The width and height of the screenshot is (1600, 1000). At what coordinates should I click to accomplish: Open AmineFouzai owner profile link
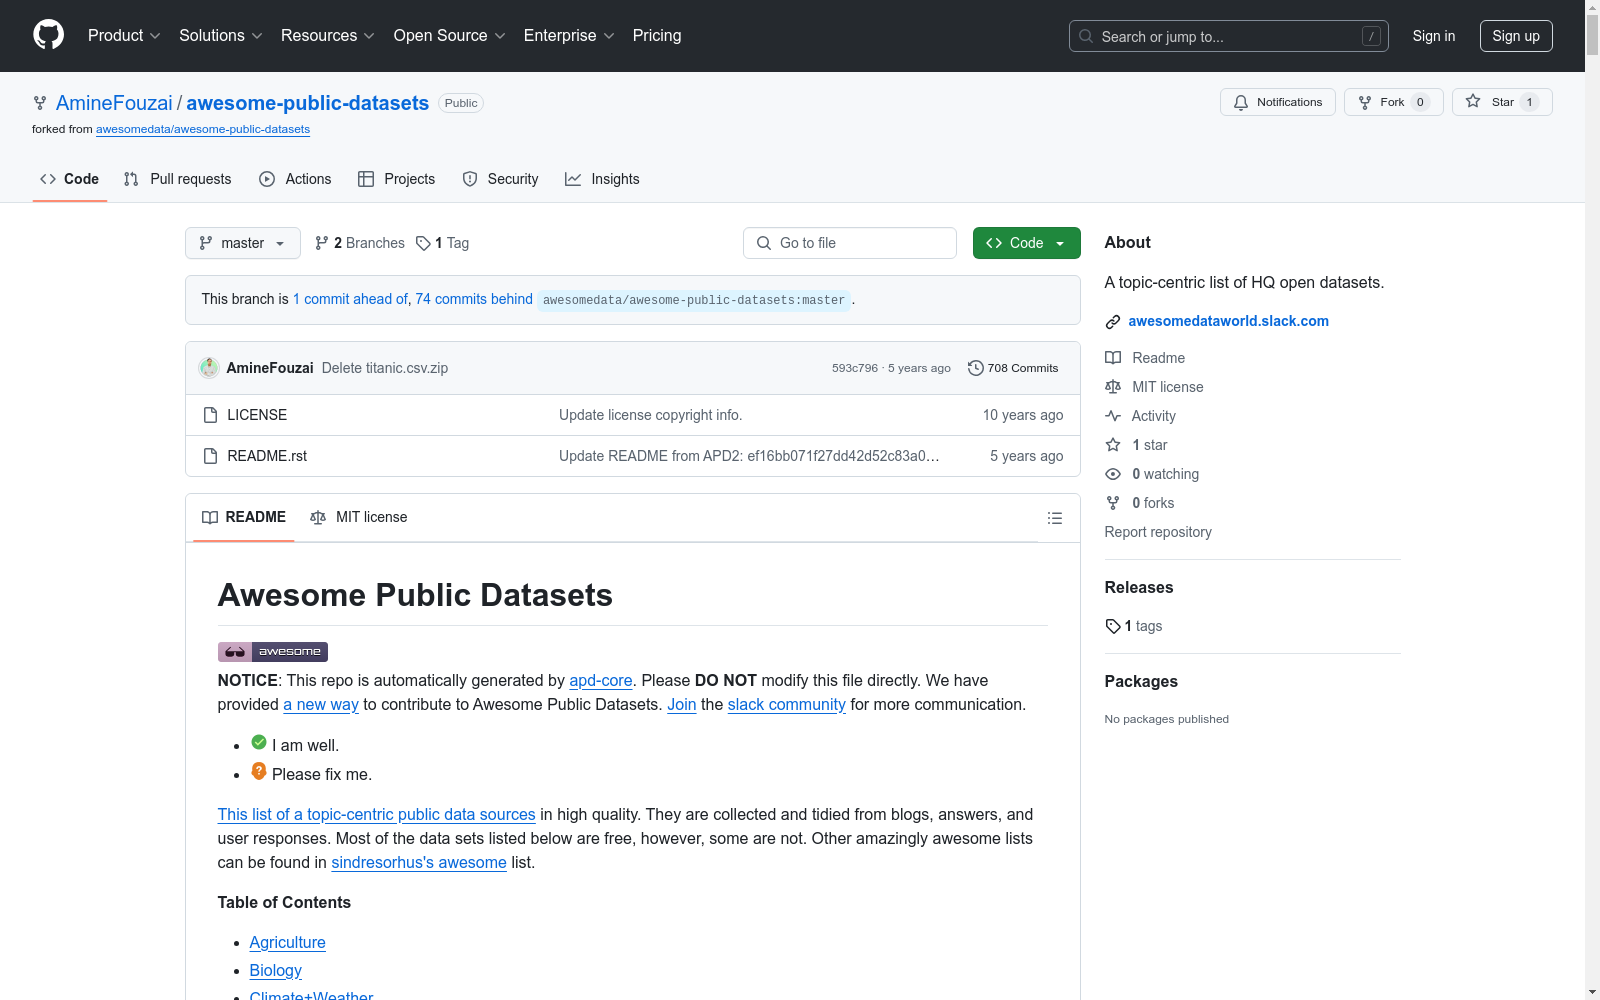pos(114,103)
